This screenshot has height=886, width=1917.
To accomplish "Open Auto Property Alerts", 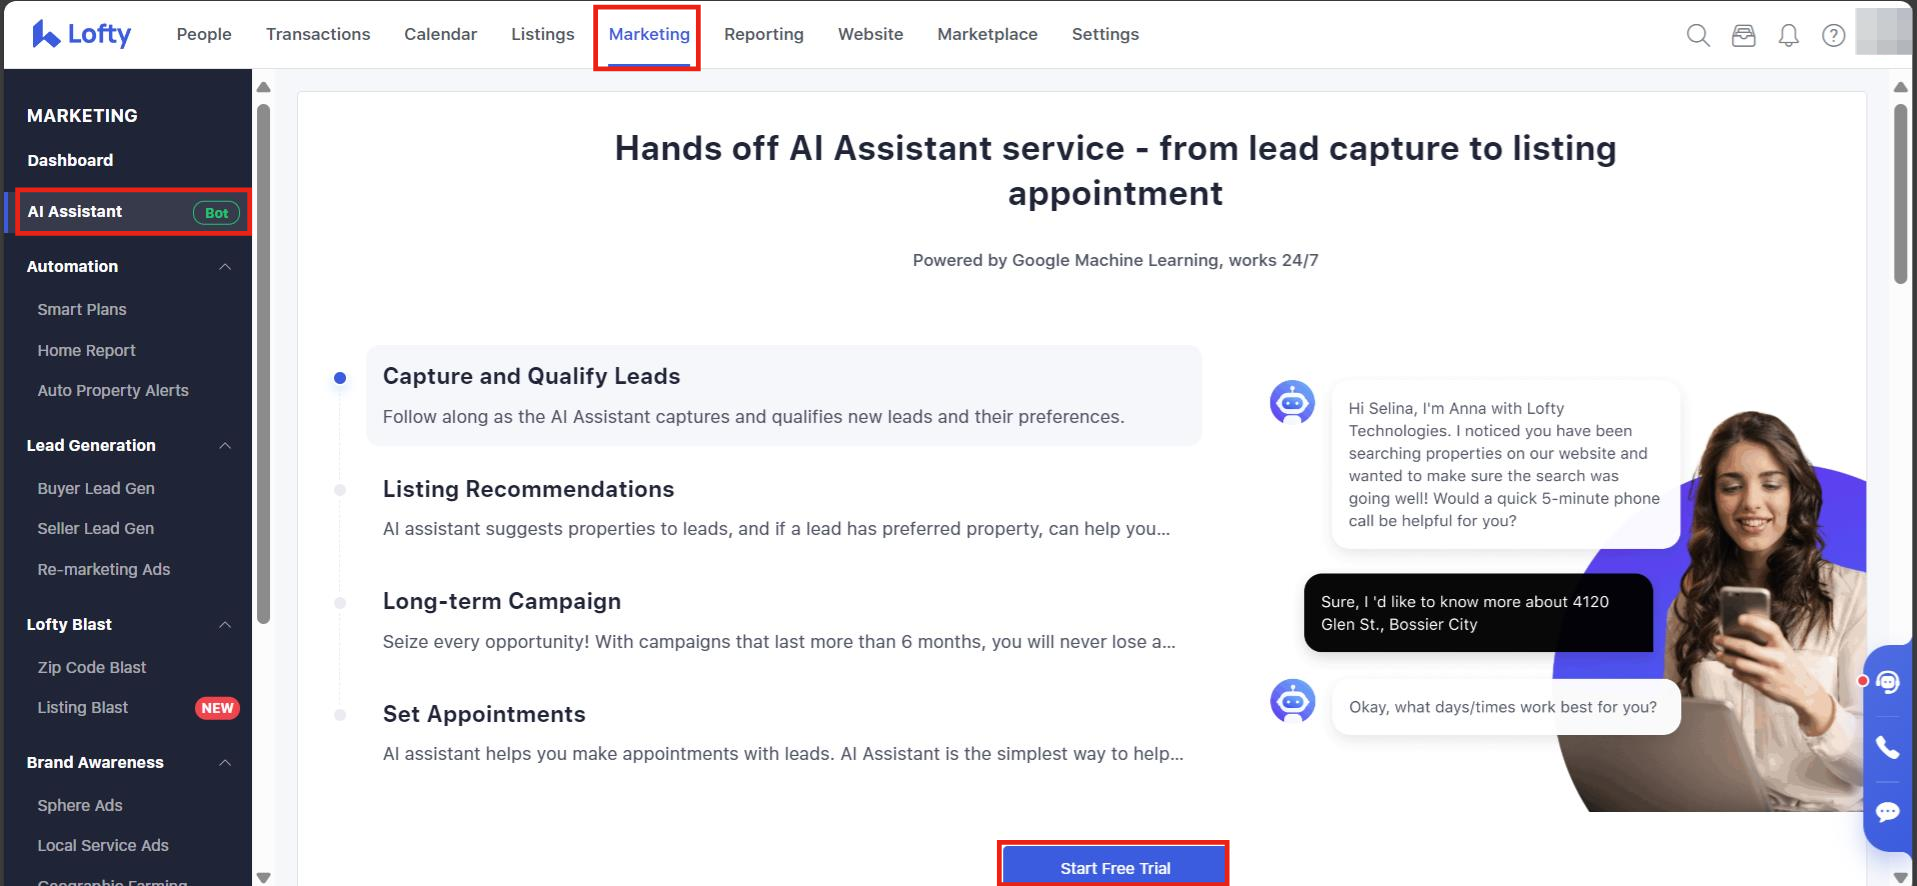I will [113, 391].
